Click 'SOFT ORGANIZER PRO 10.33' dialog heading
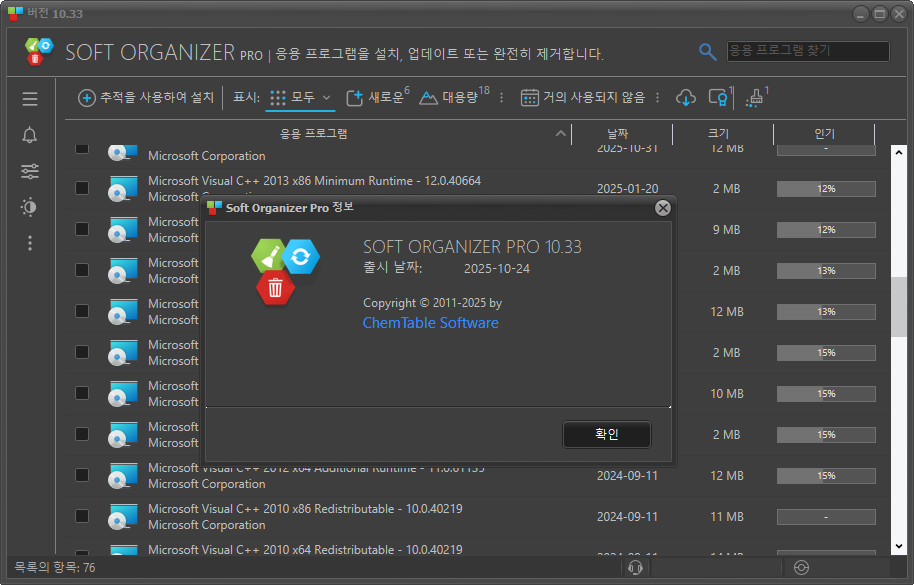This screenshot has width=914, height=585. click(472, 247)
